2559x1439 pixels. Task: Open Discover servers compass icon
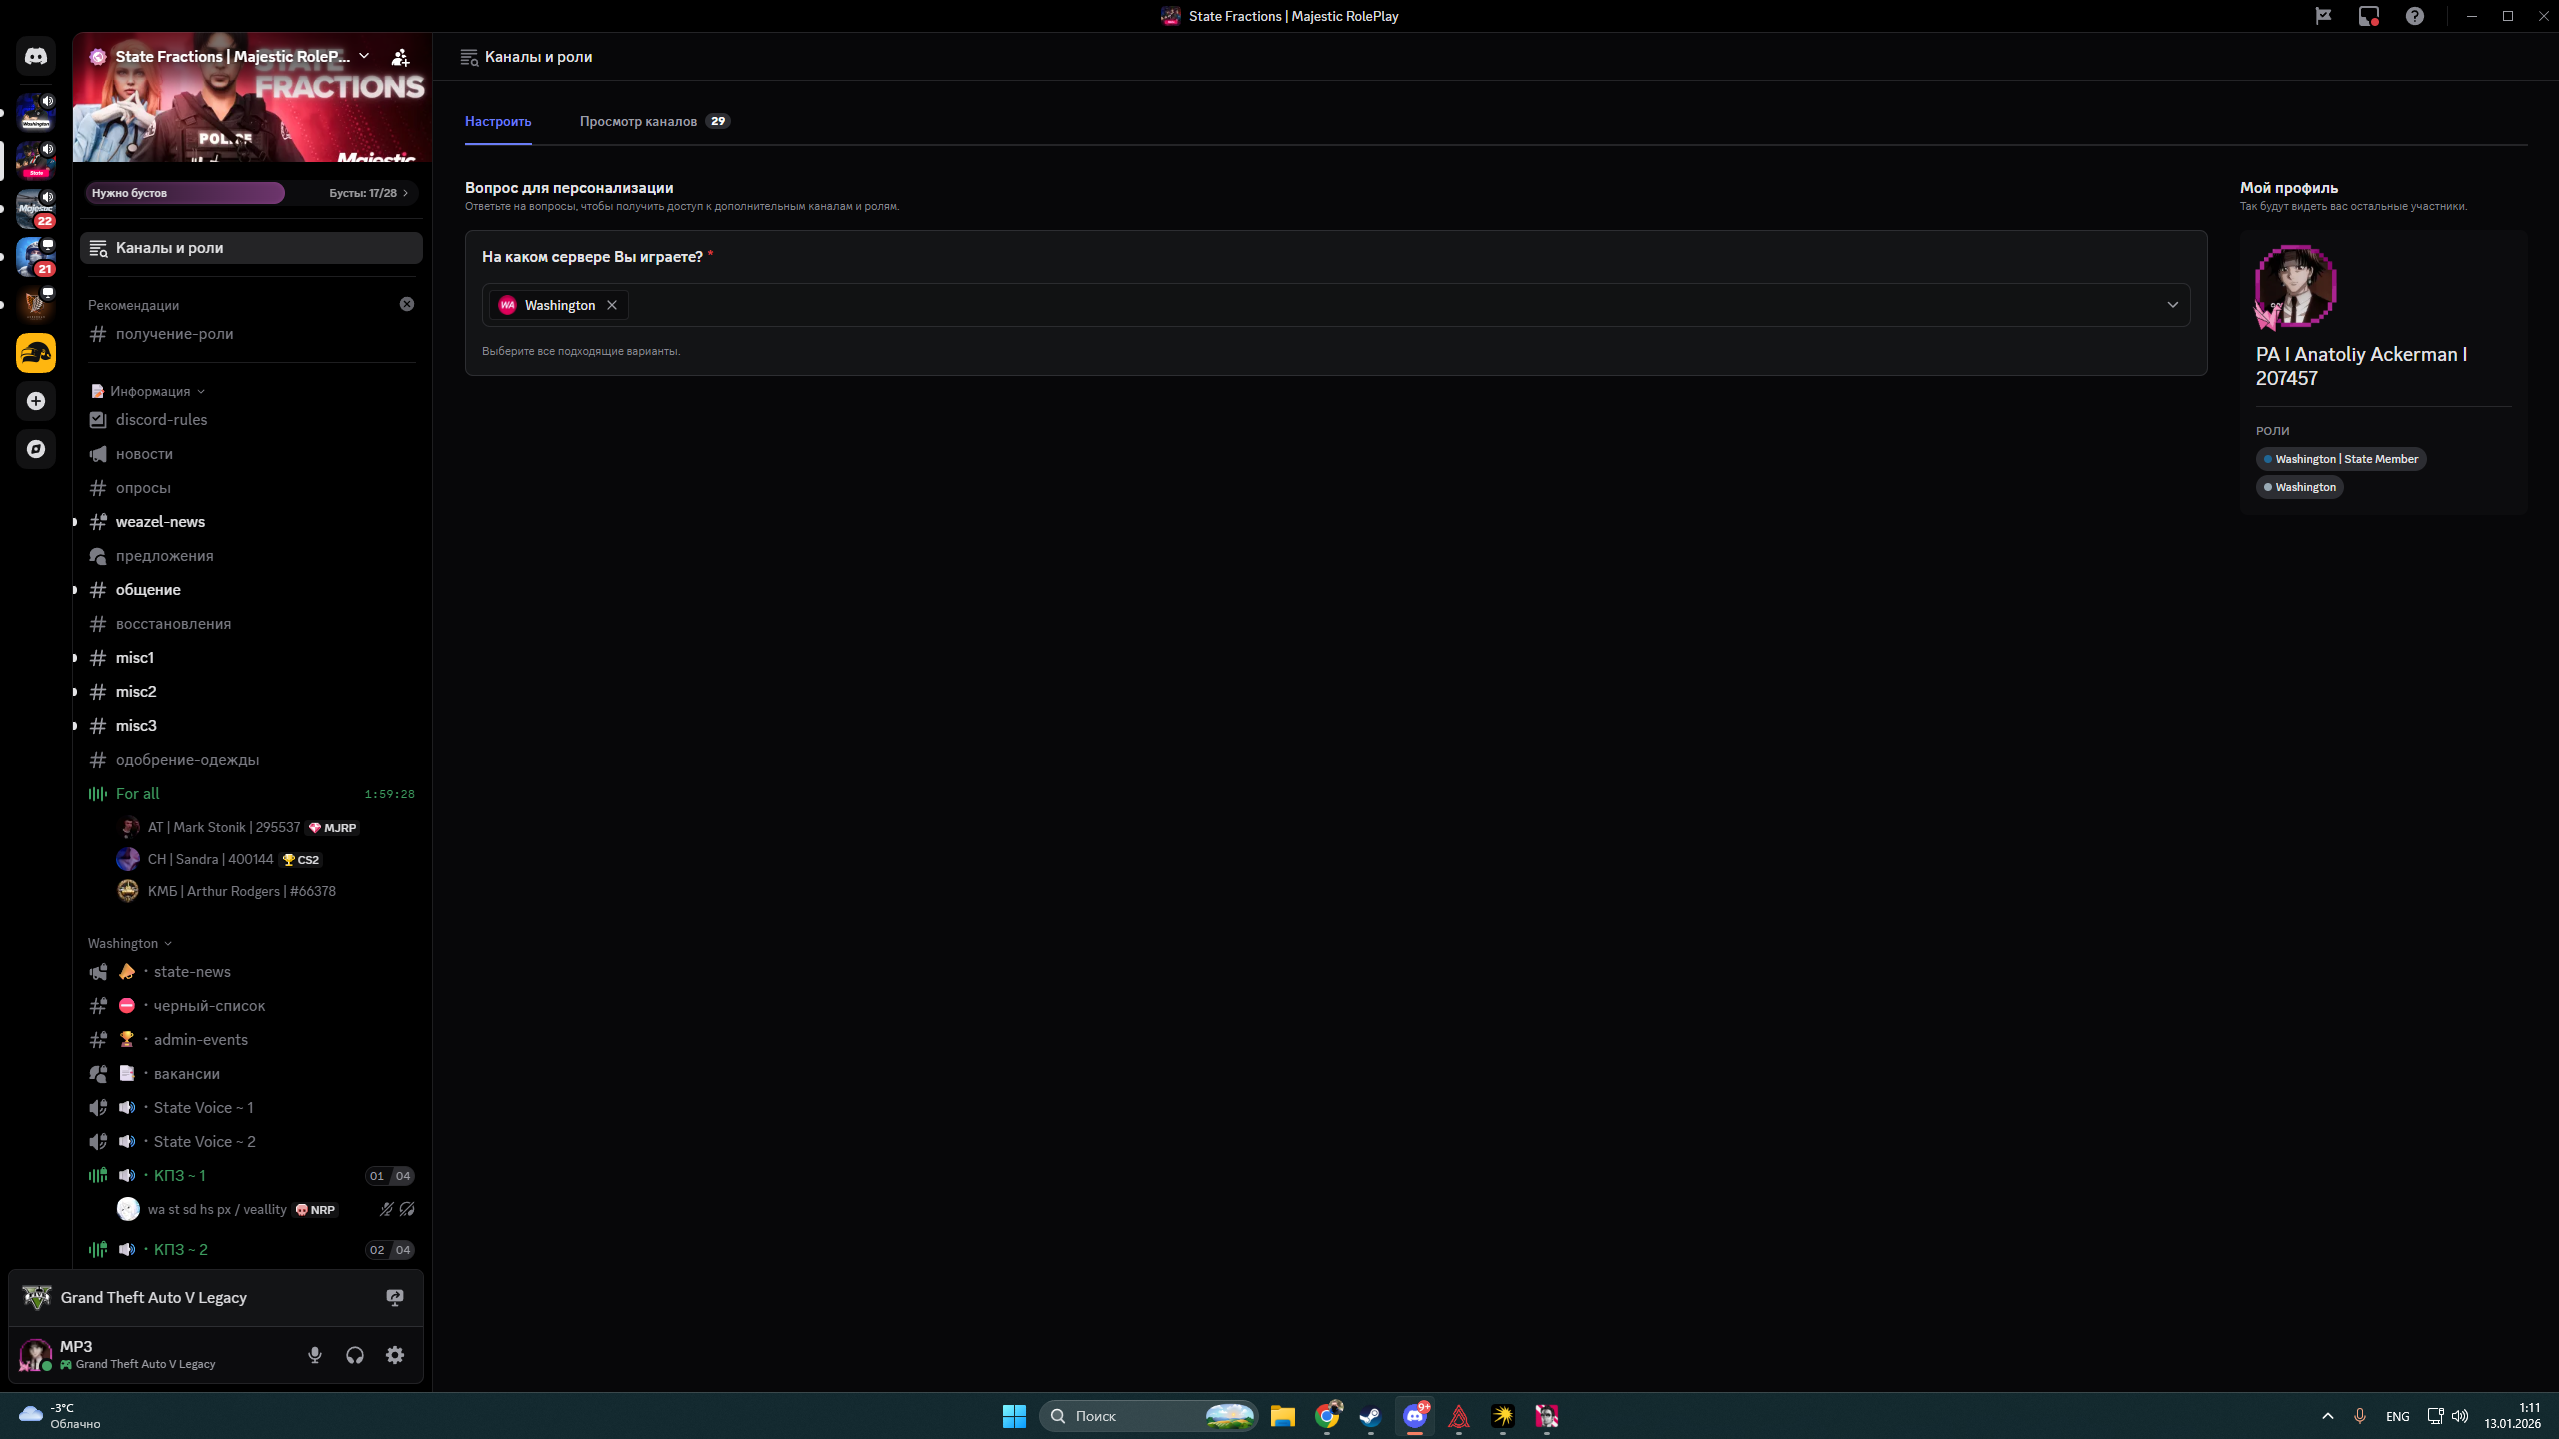[36, 449]
